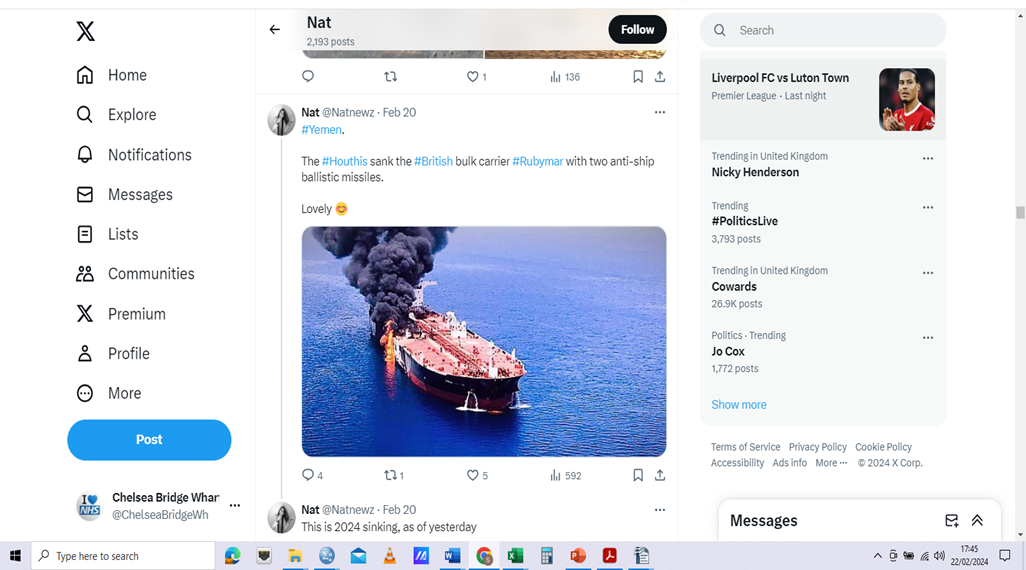Expand the Messages drawer
The image size is (1026, 570).
click(x=977, y=520)
